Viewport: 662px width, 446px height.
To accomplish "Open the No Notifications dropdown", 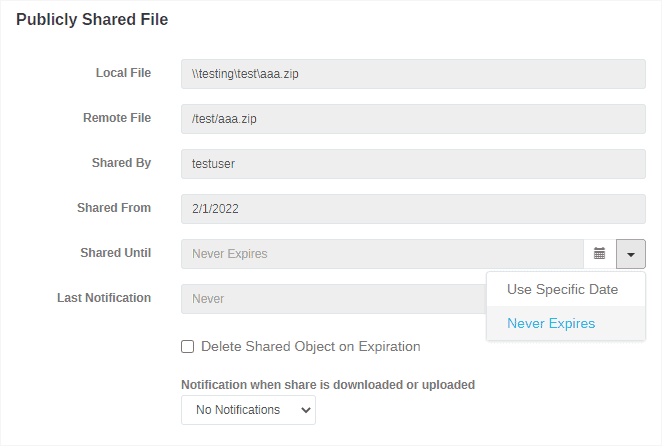I will point(248,410).
